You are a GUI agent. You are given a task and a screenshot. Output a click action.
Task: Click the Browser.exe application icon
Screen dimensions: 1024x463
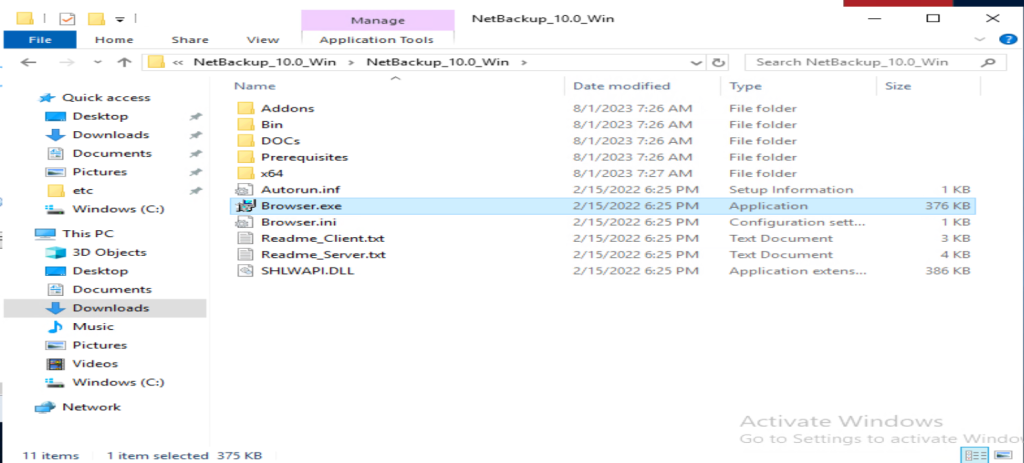tap(245, 206)
